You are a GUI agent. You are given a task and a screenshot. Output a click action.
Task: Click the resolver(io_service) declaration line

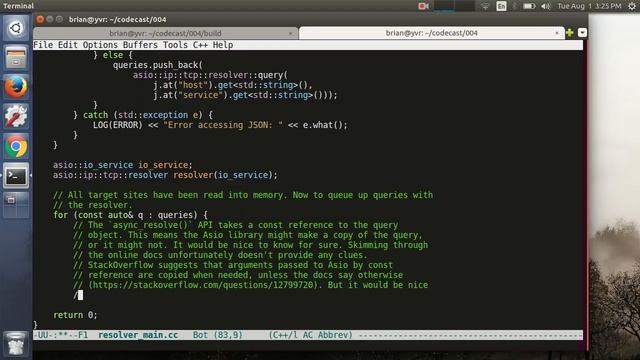point(165,175)
